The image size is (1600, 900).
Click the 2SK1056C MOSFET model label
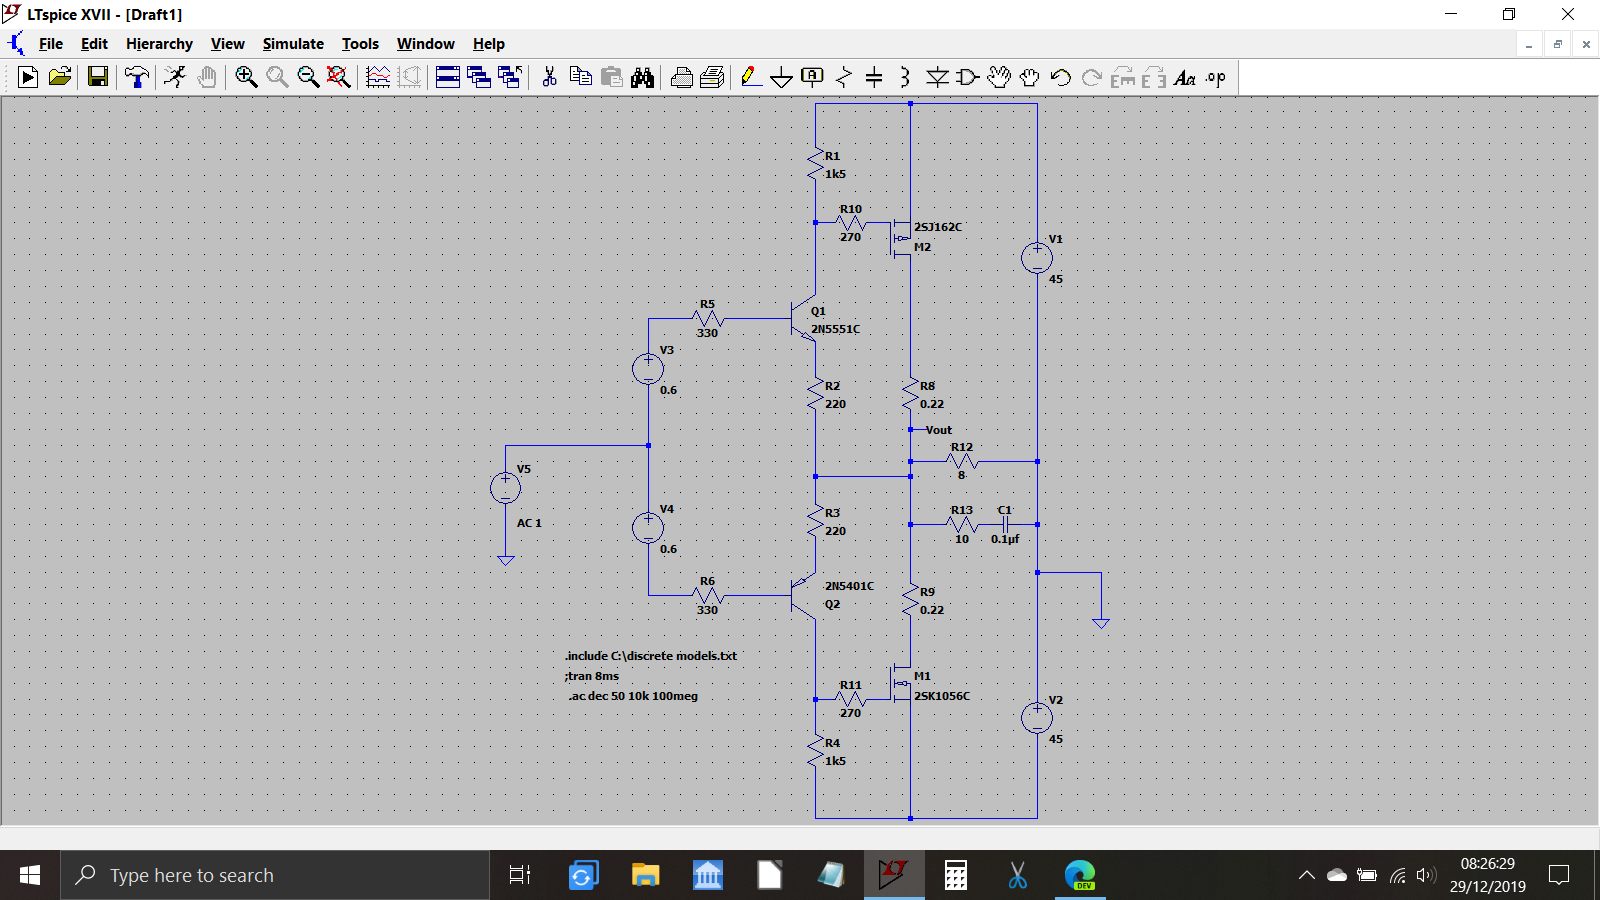click(941, 696)
